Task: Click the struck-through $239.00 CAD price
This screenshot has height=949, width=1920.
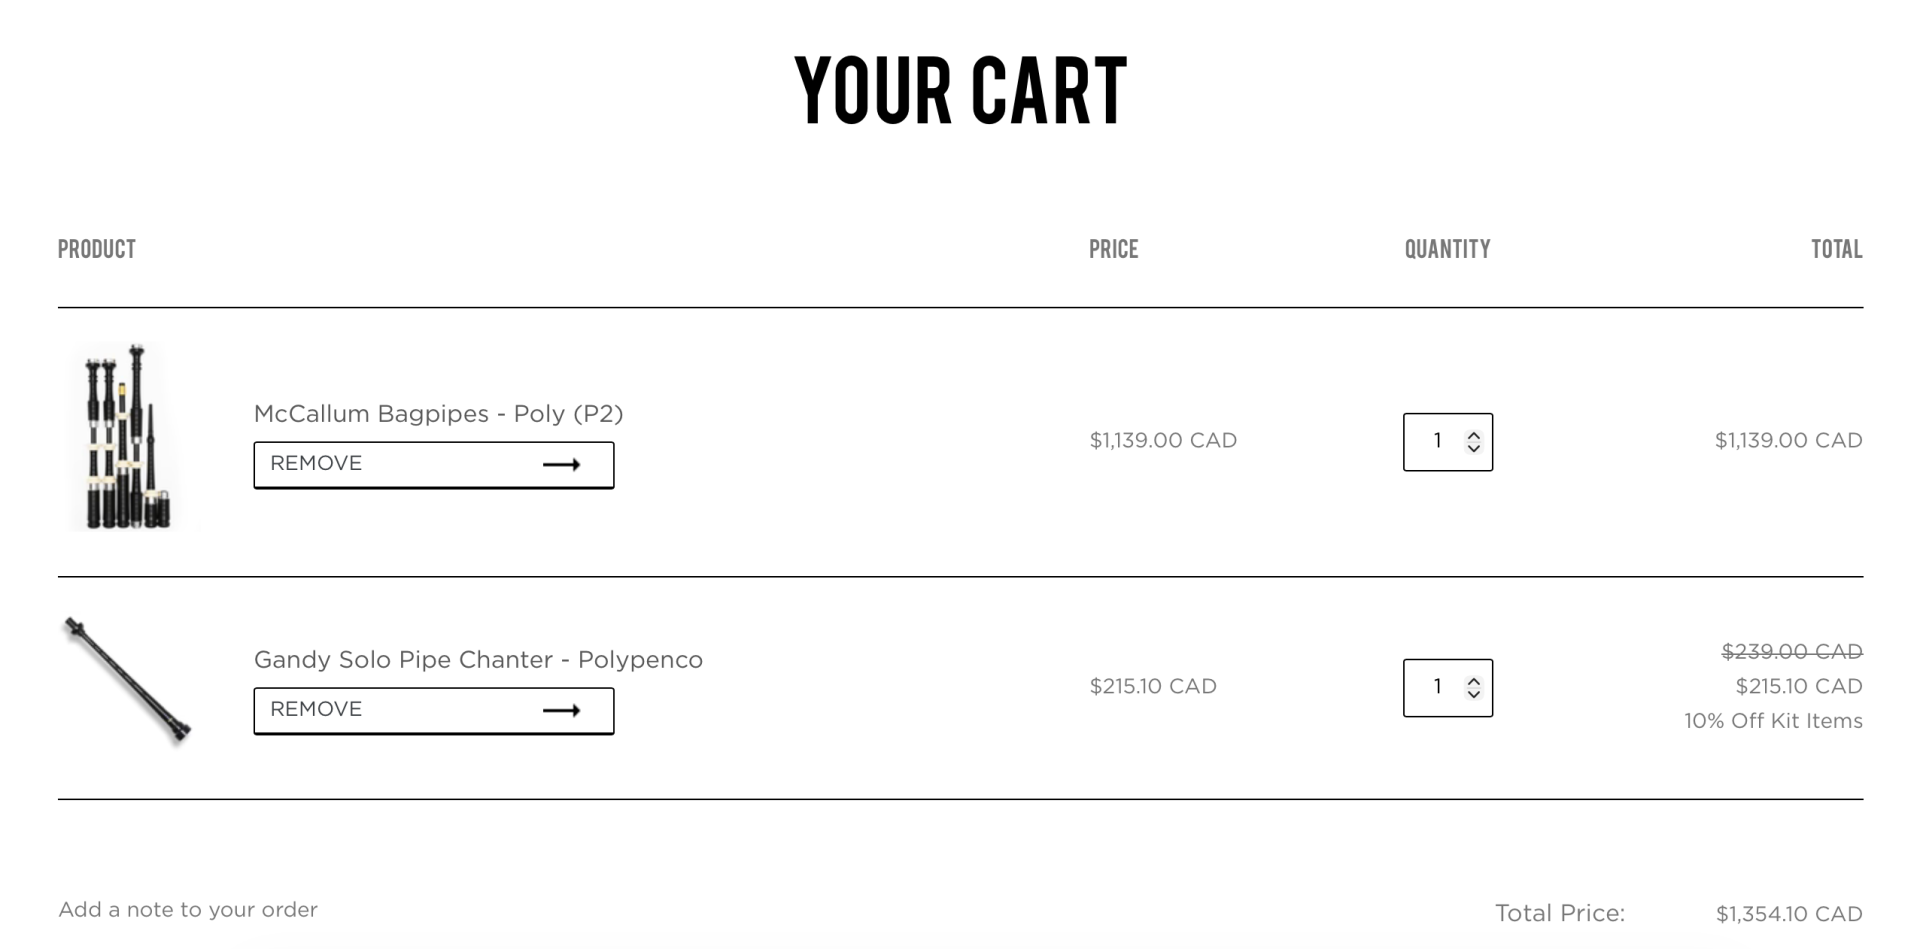Action: point(1791,652)
